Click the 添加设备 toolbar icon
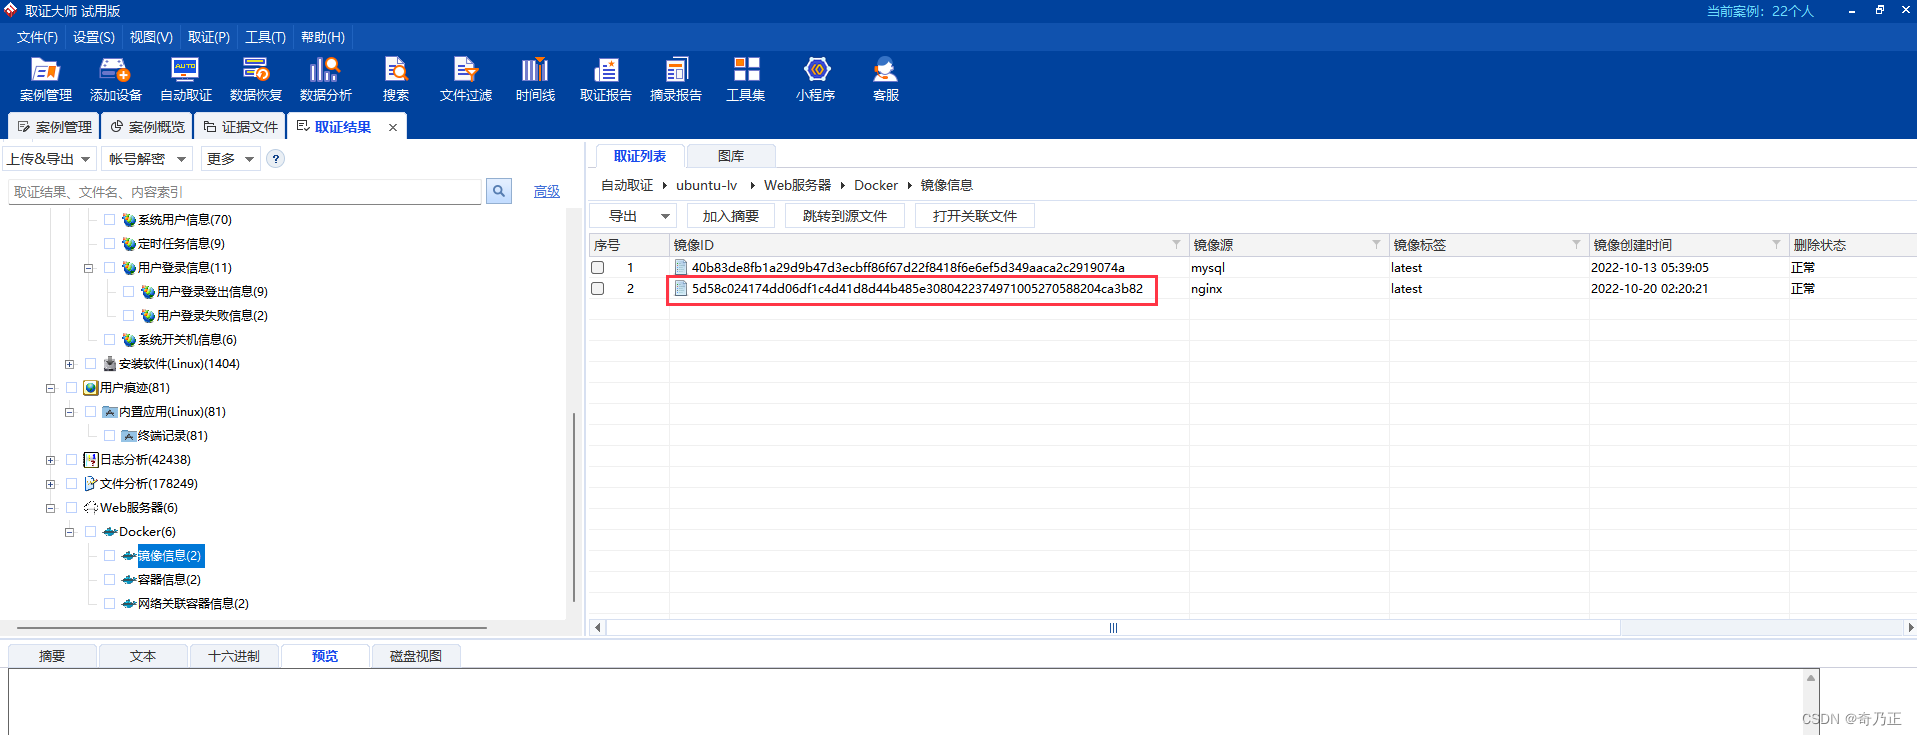The height and width of the screenshot is (735, 1917). [x=115, y=79]
